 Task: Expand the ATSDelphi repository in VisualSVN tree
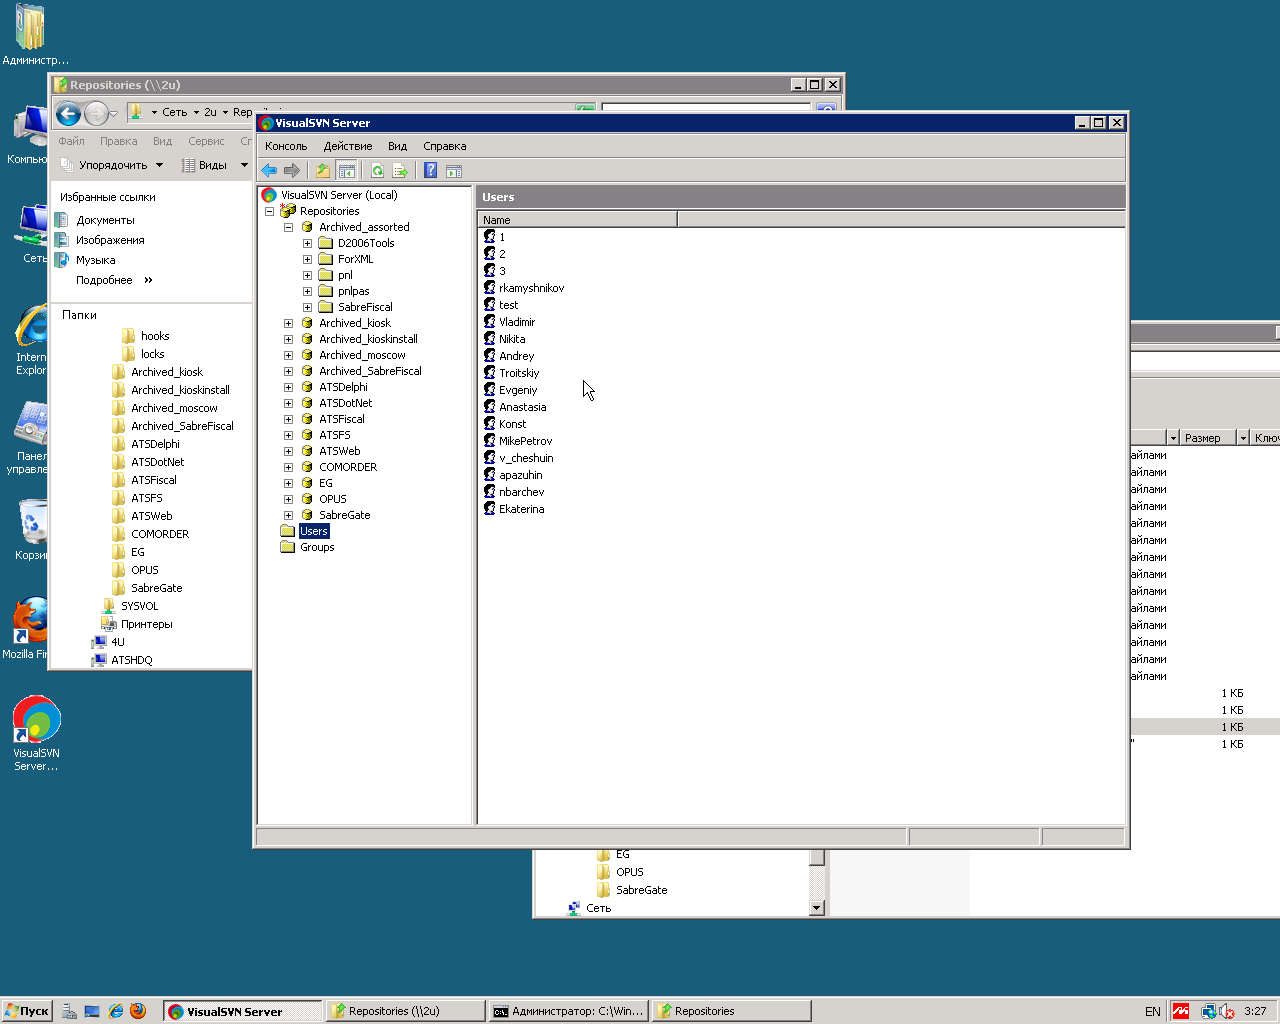tap(288, 387)
